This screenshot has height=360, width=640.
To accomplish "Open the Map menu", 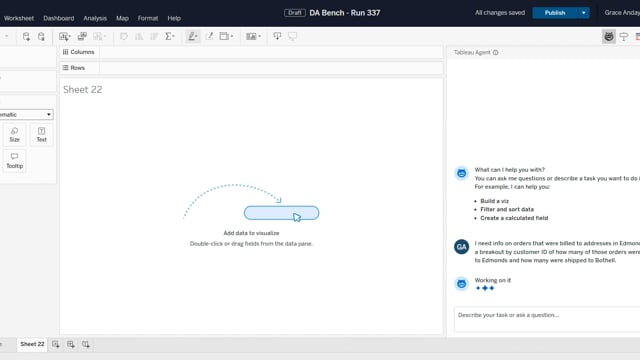I will tap(122, 18).
